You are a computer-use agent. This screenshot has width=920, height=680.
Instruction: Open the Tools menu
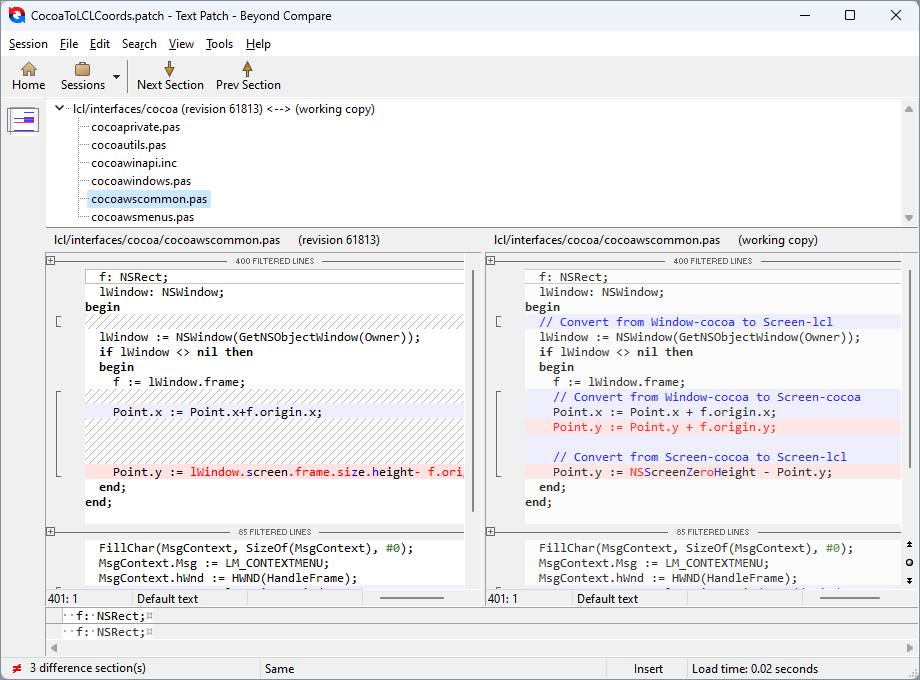219,44
